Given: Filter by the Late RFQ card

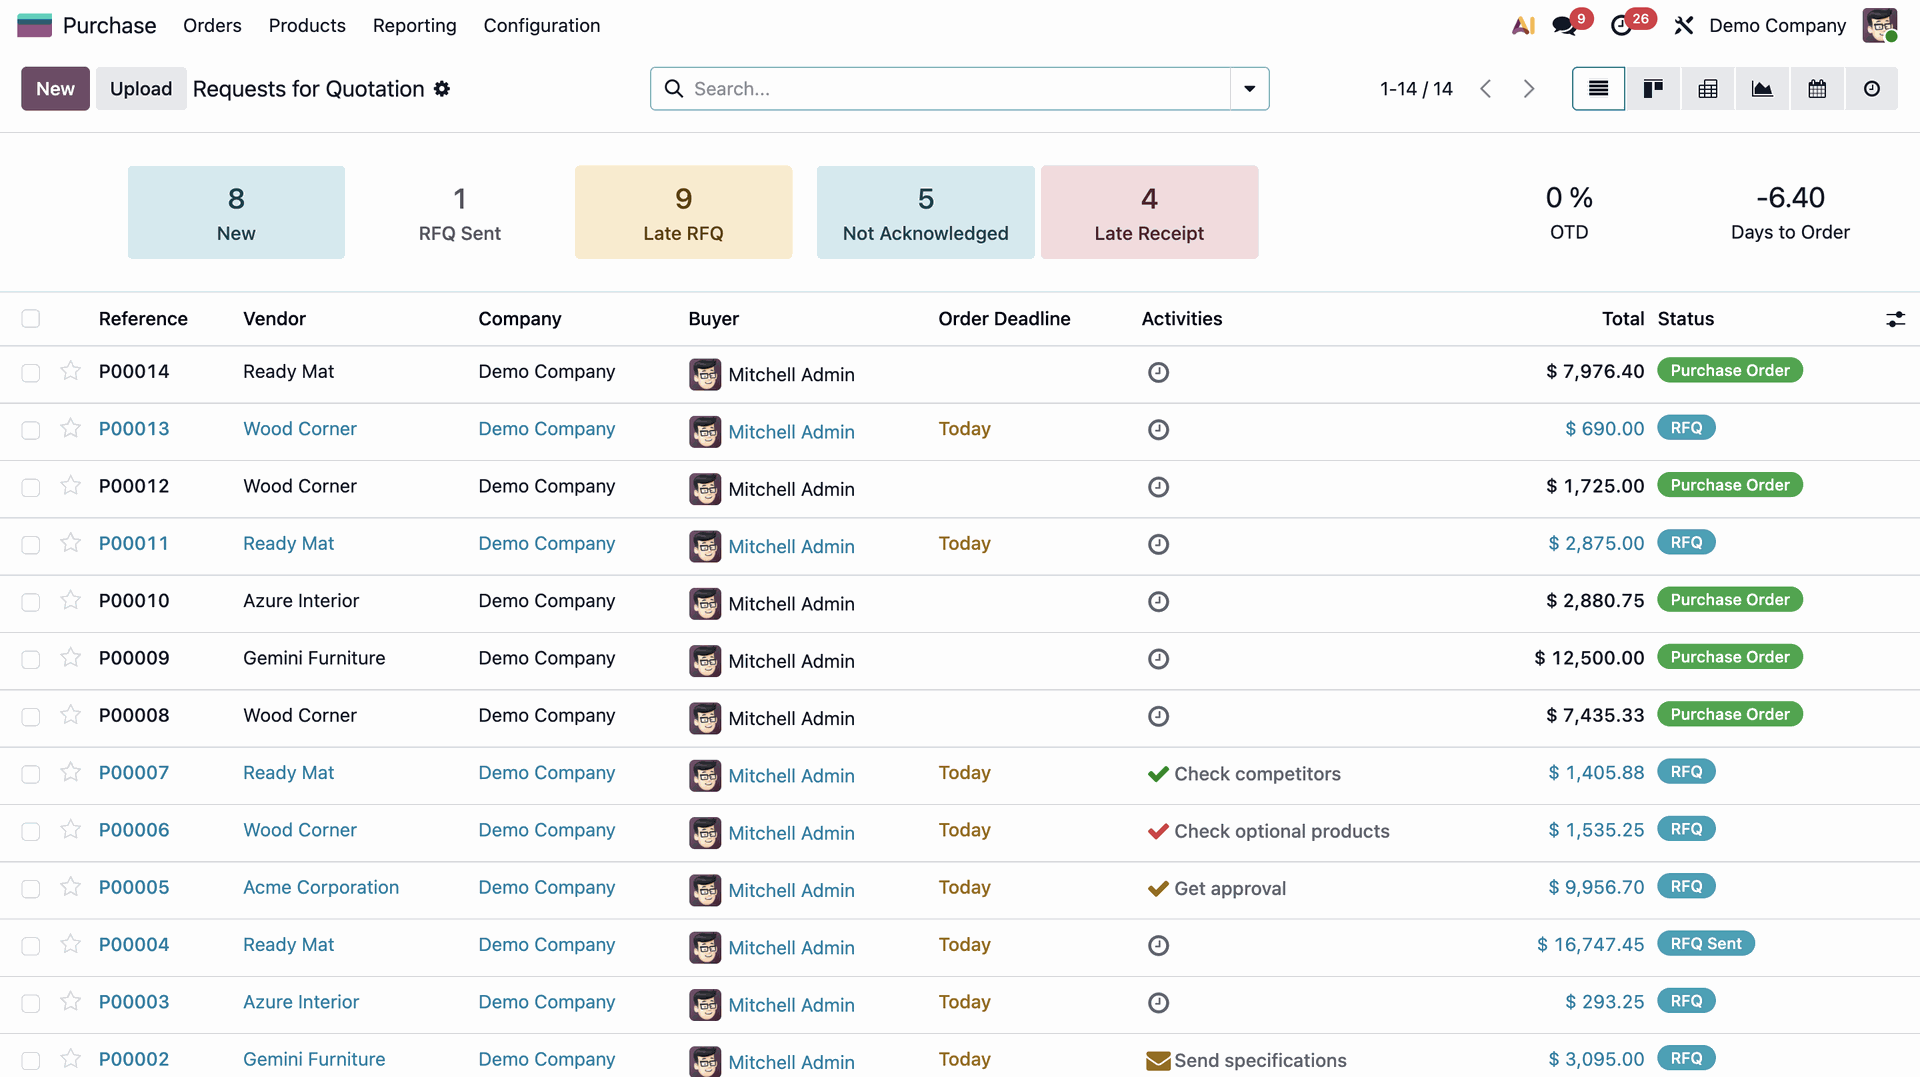Looking at the screenshot, I should click(x=683, y=212).
